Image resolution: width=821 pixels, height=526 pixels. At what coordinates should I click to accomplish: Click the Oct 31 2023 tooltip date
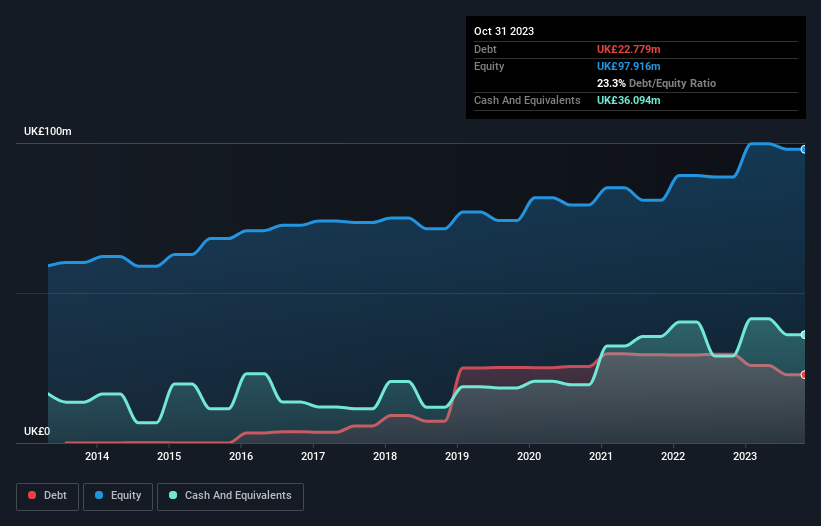pyautogui.click(x=504, y=31)
